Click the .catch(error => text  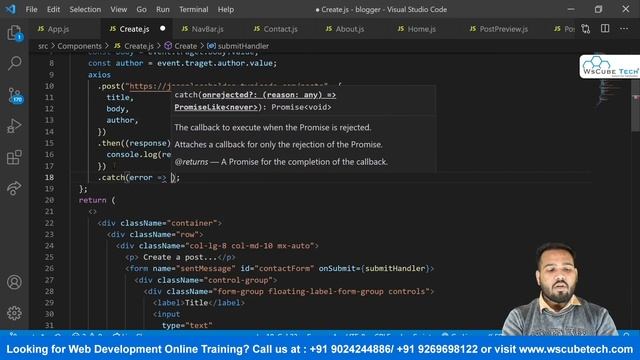[x=132, y=178]
